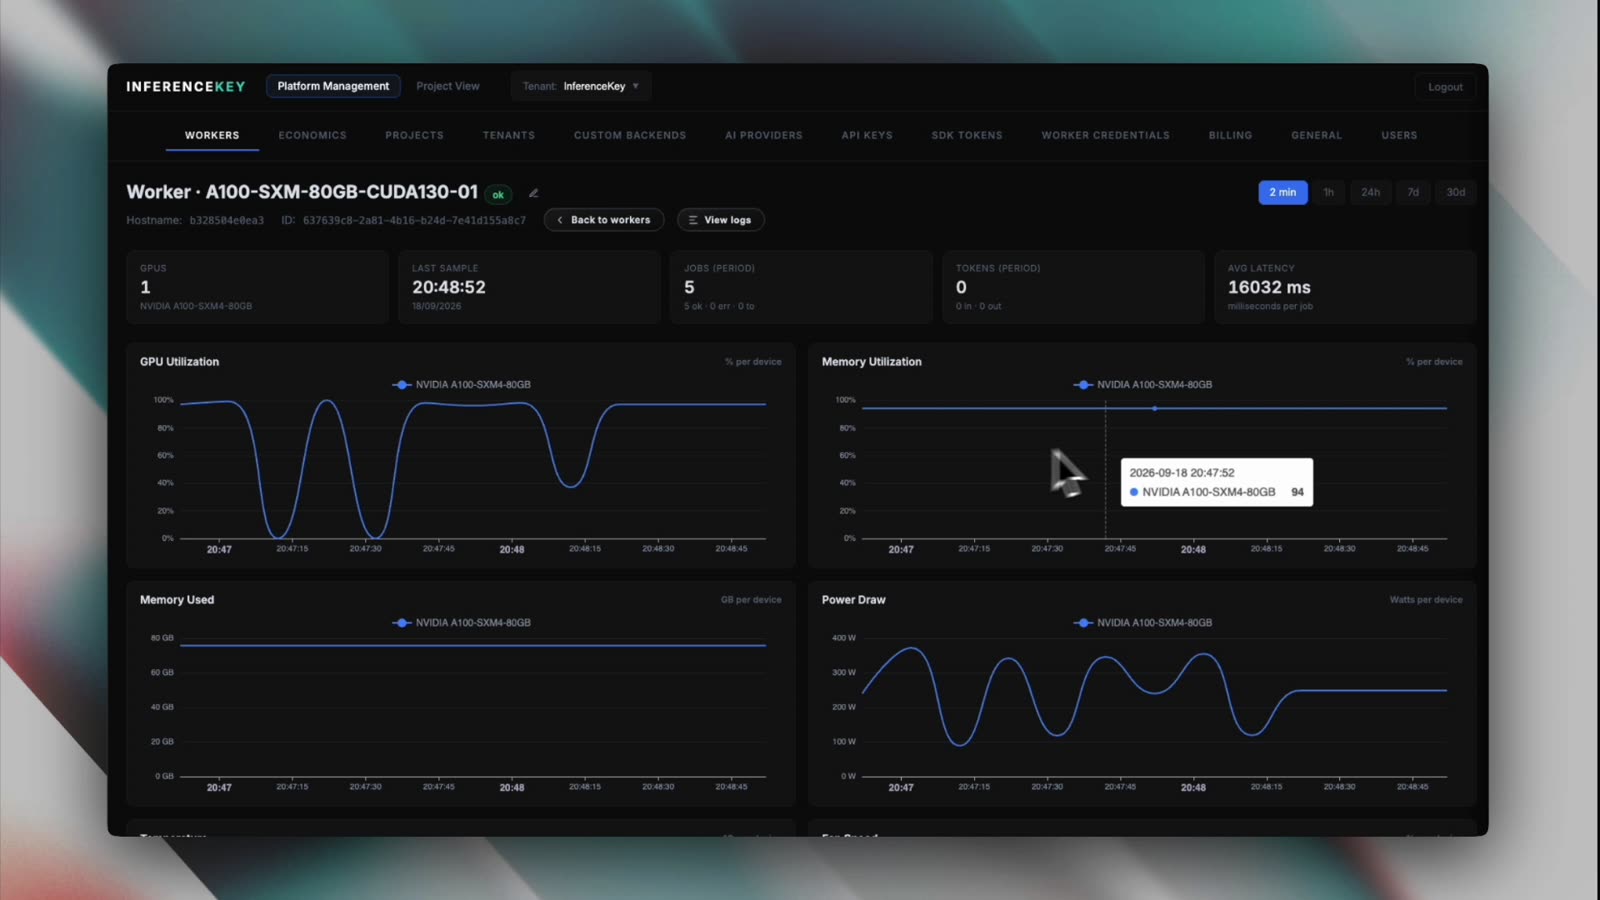The height and width of the screenshot is (900, 1600).
Task: Select the 2 min time range
Action: (x=1283, y=192)
